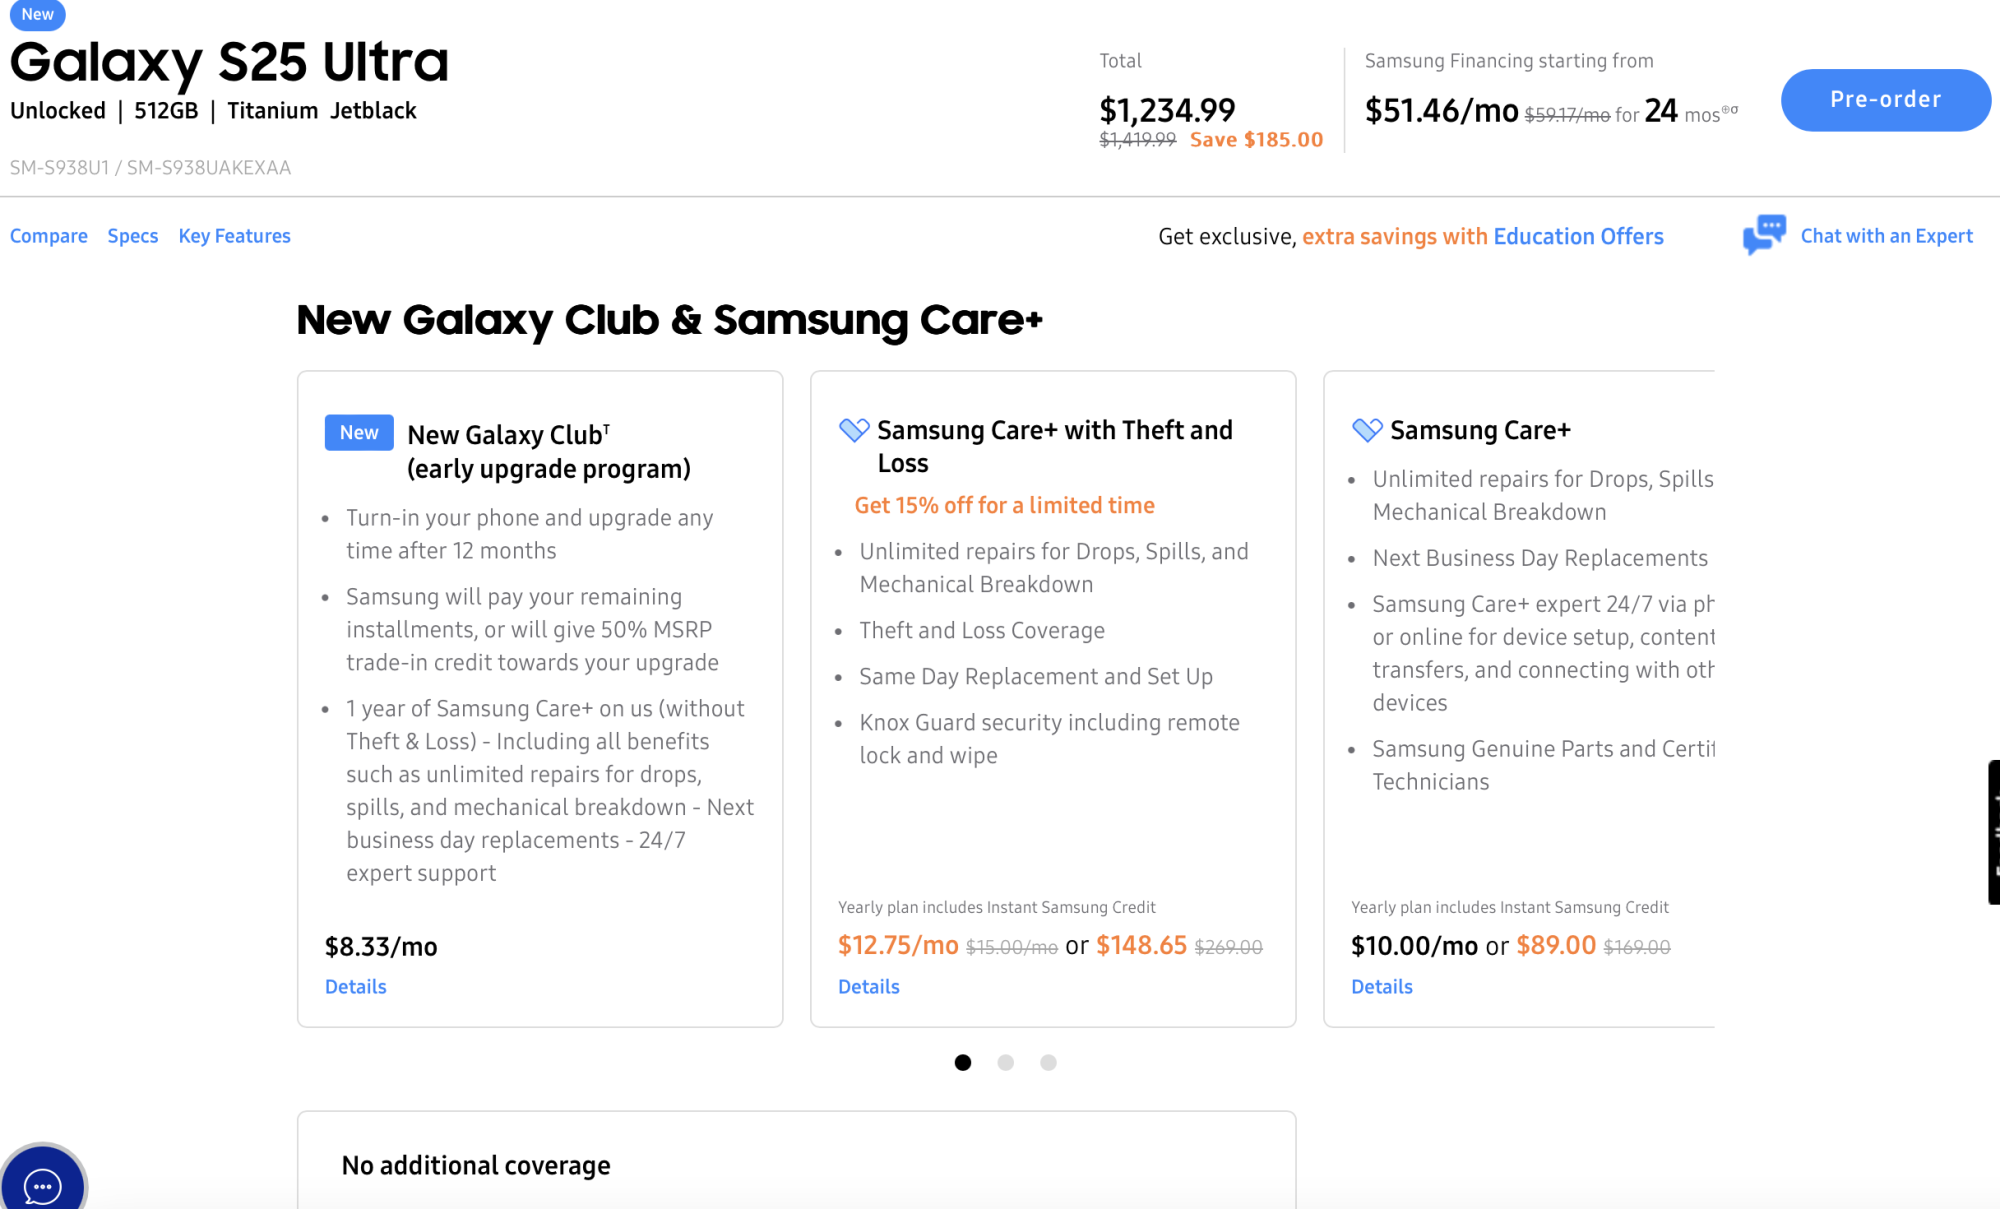Jump to the Specs section
The image size is (2000, 1209).
[x=133, y=236]
